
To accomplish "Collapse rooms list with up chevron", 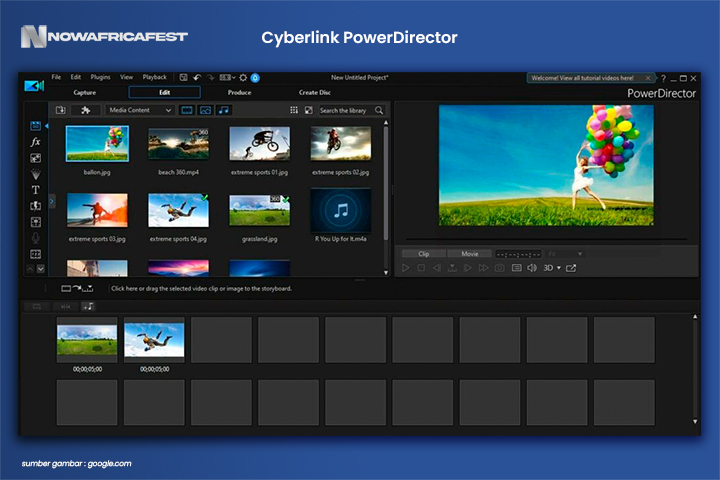I will (30, 269).
